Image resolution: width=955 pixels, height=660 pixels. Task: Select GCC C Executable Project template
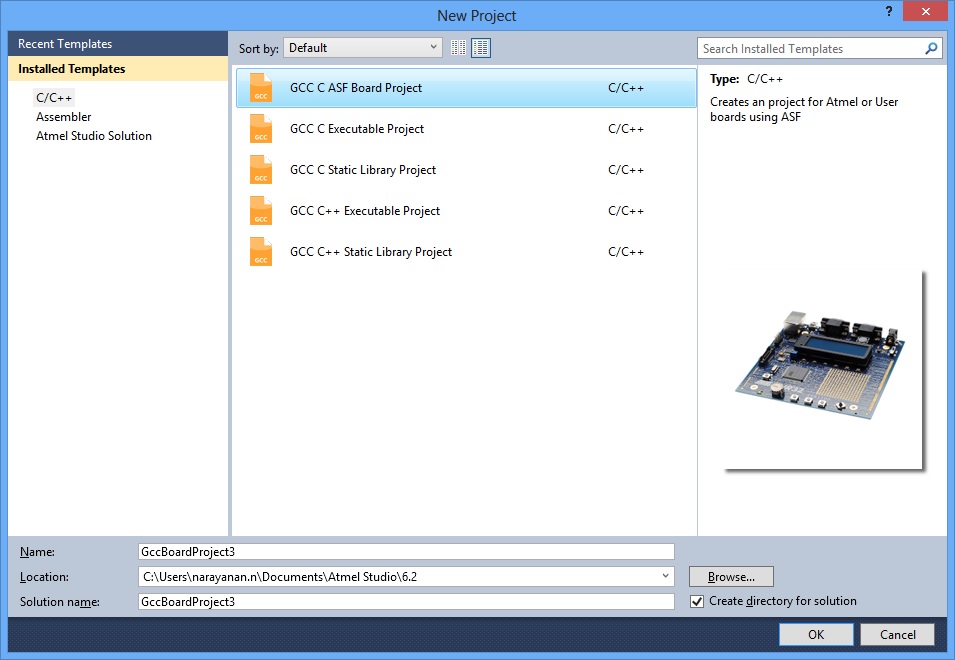click(466, 129)
